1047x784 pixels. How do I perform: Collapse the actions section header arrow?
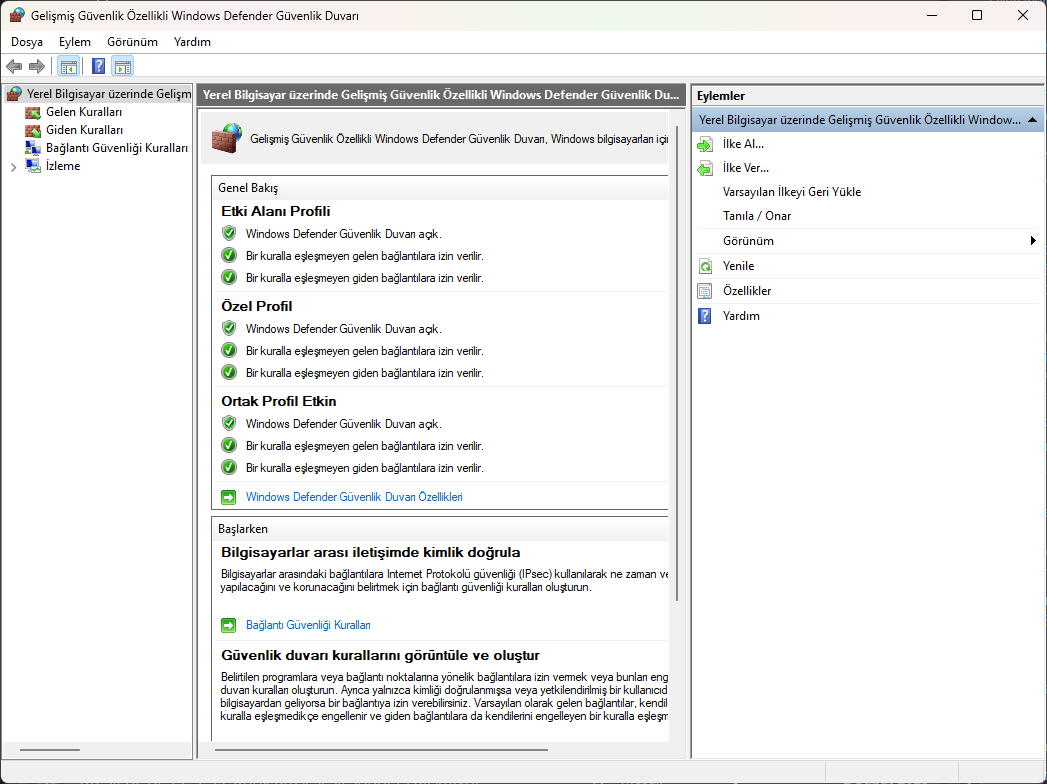point(1032,120)
